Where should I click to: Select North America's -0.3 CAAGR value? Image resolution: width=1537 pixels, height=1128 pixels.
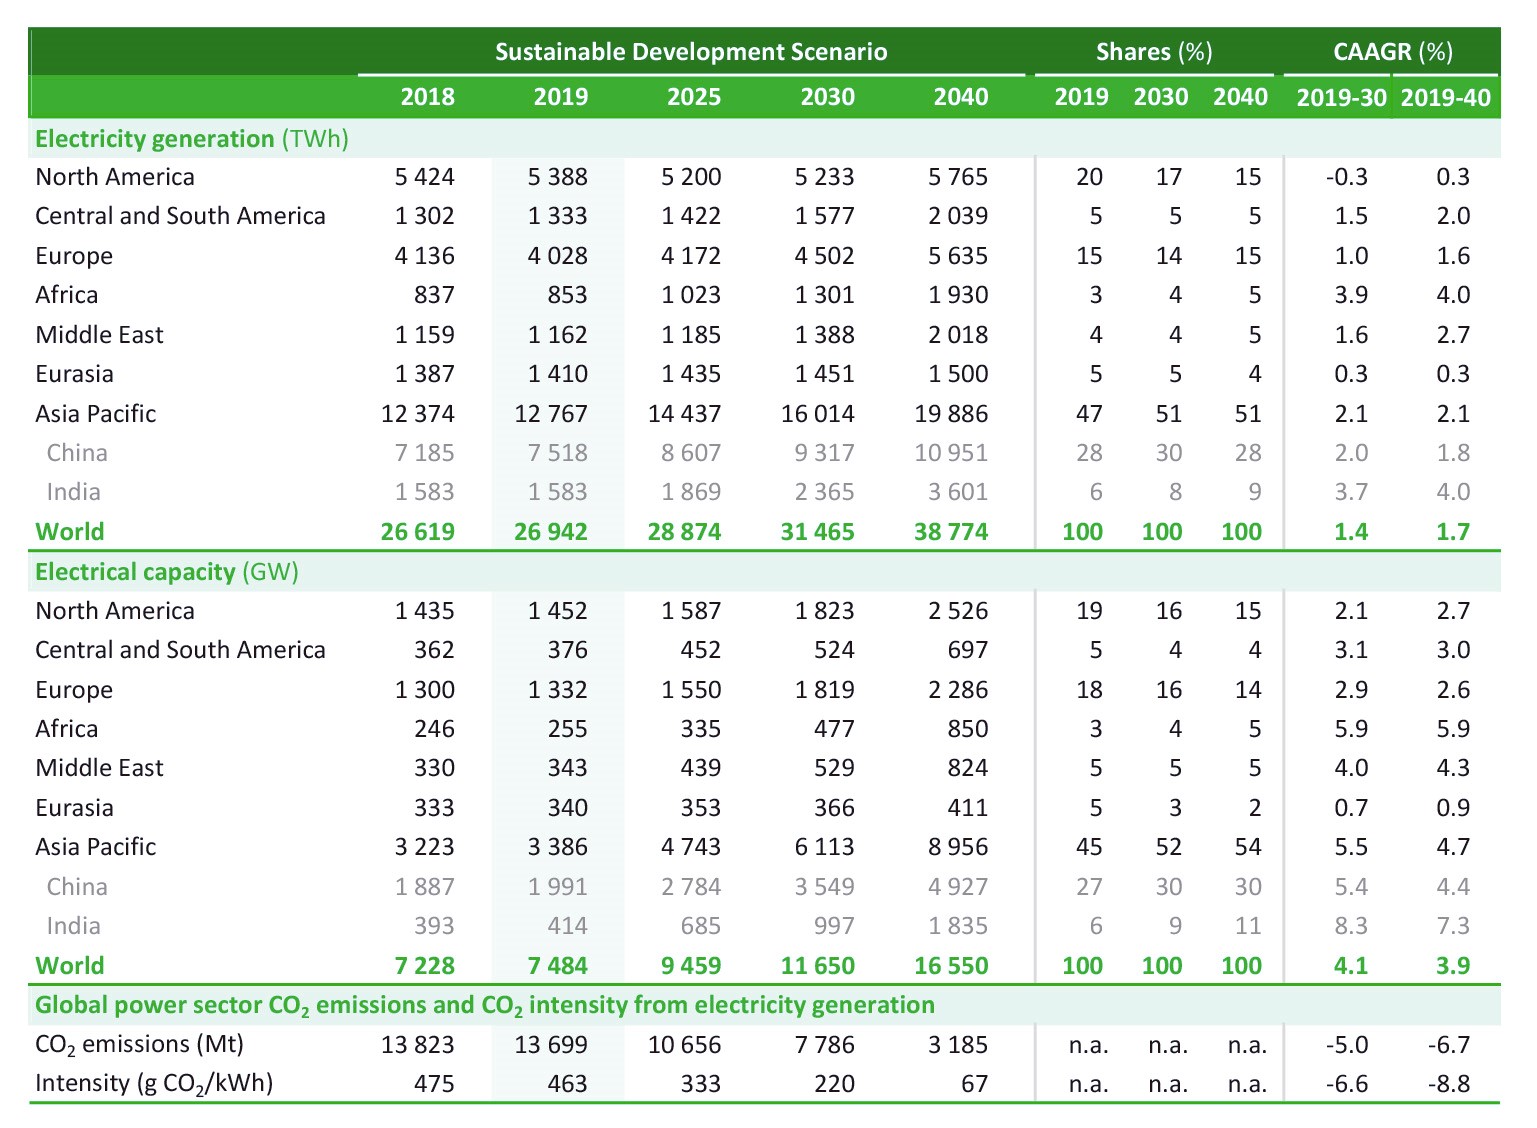pyautogui.click(x=1346, y=177)
